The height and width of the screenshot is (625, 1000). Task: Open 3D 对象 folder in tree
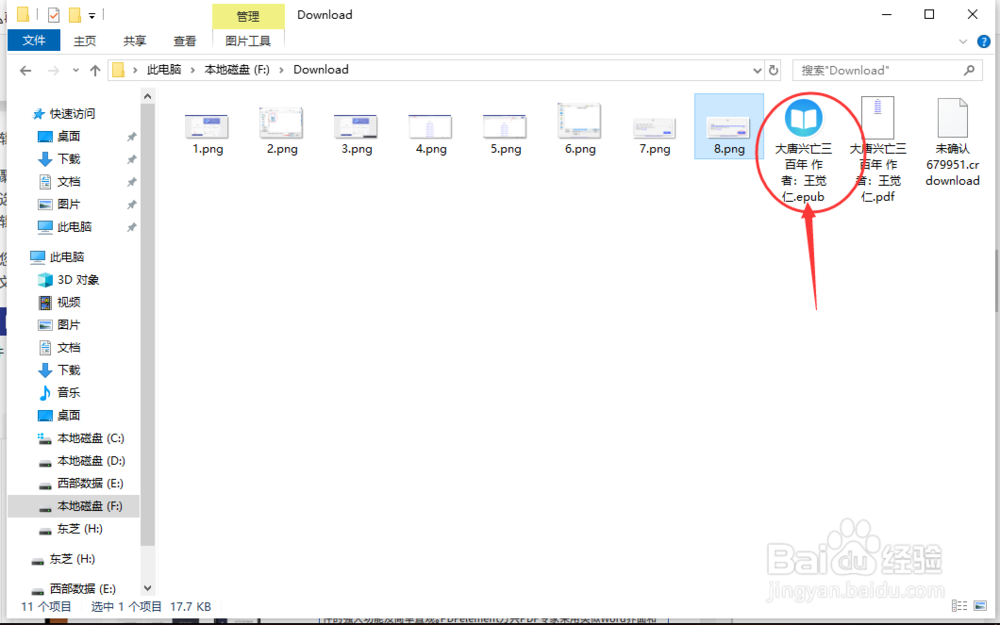(78, 280)
